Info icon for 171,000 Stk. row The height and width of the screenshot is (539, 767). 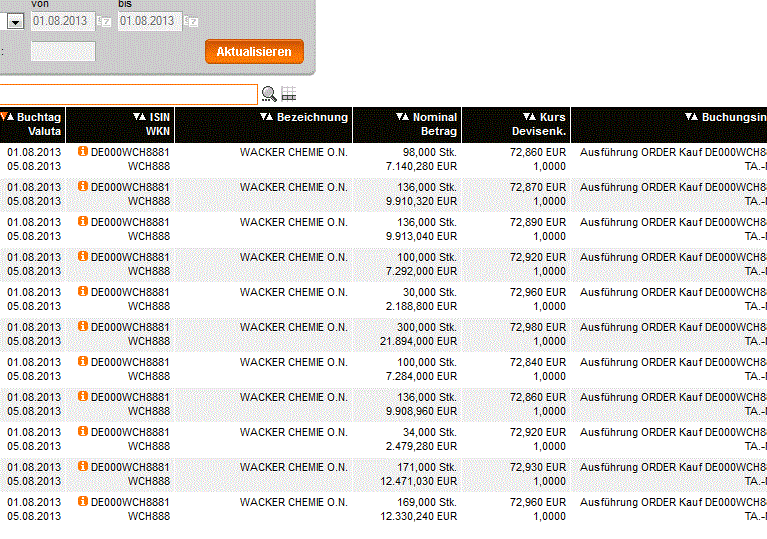[x=83, y=466]
